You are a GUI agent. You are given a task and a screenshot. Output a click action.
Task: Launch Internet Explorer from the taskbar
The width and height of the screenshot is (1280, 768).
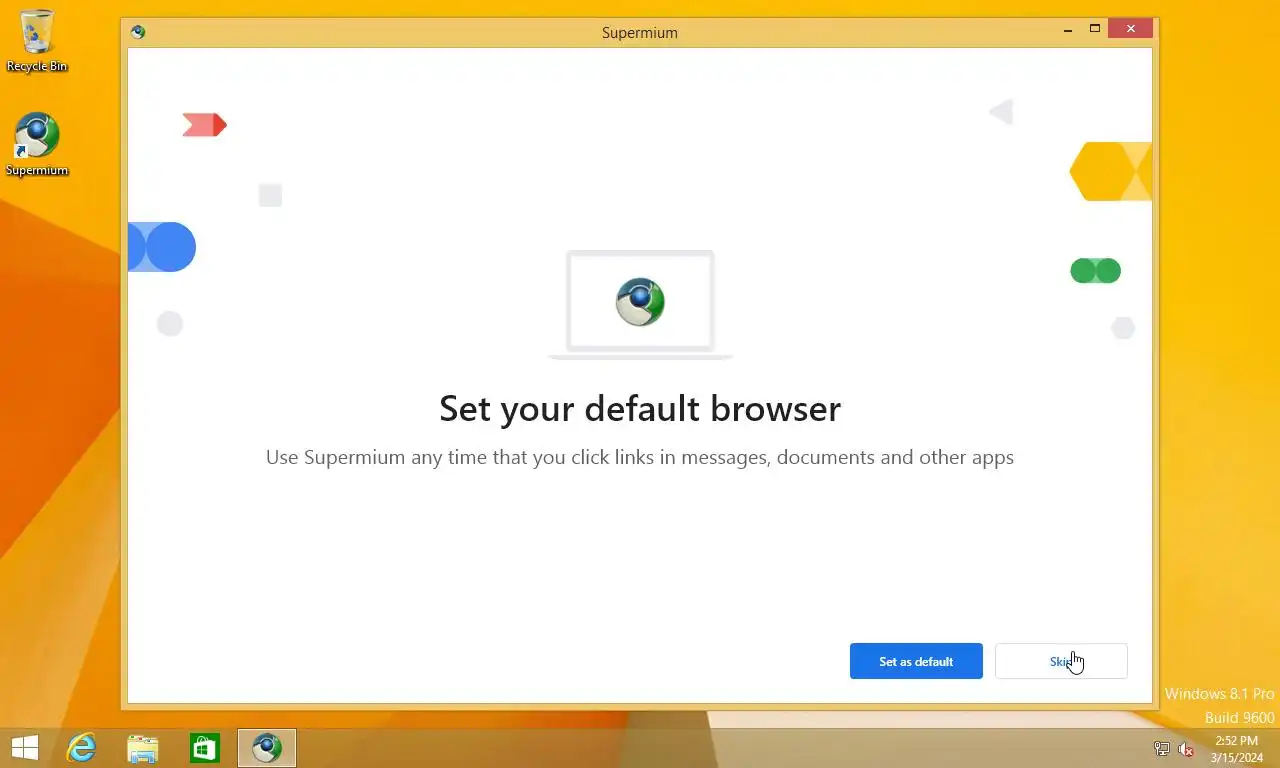[x=81, y=748]
